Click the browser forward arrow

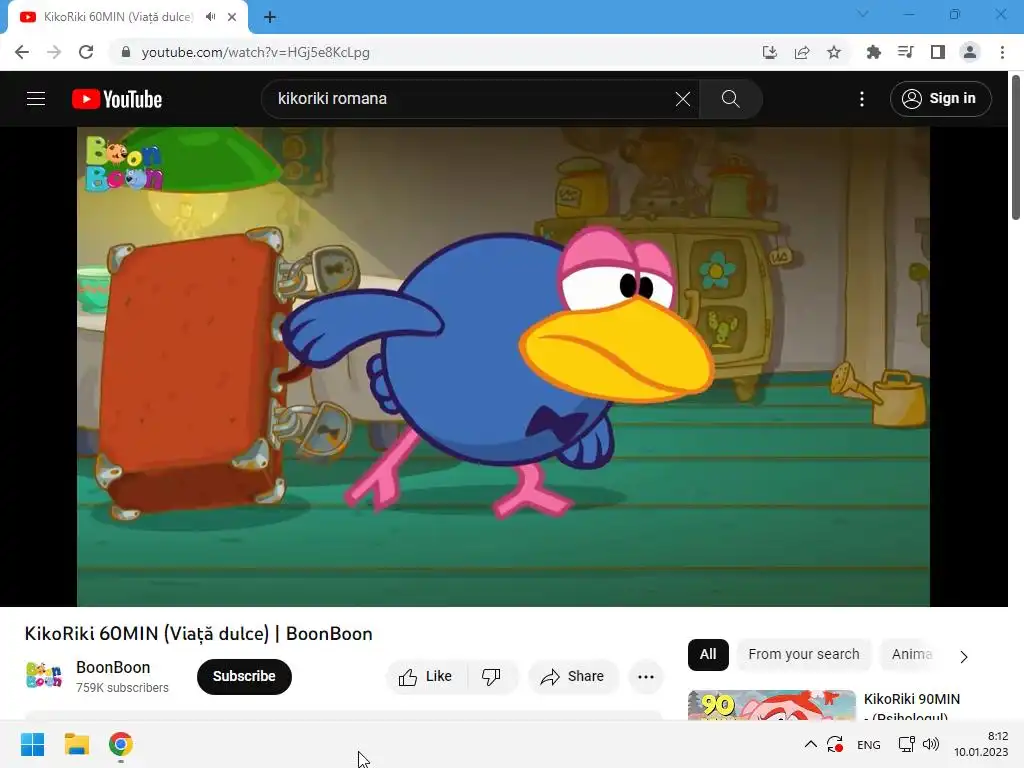[54, 52]
